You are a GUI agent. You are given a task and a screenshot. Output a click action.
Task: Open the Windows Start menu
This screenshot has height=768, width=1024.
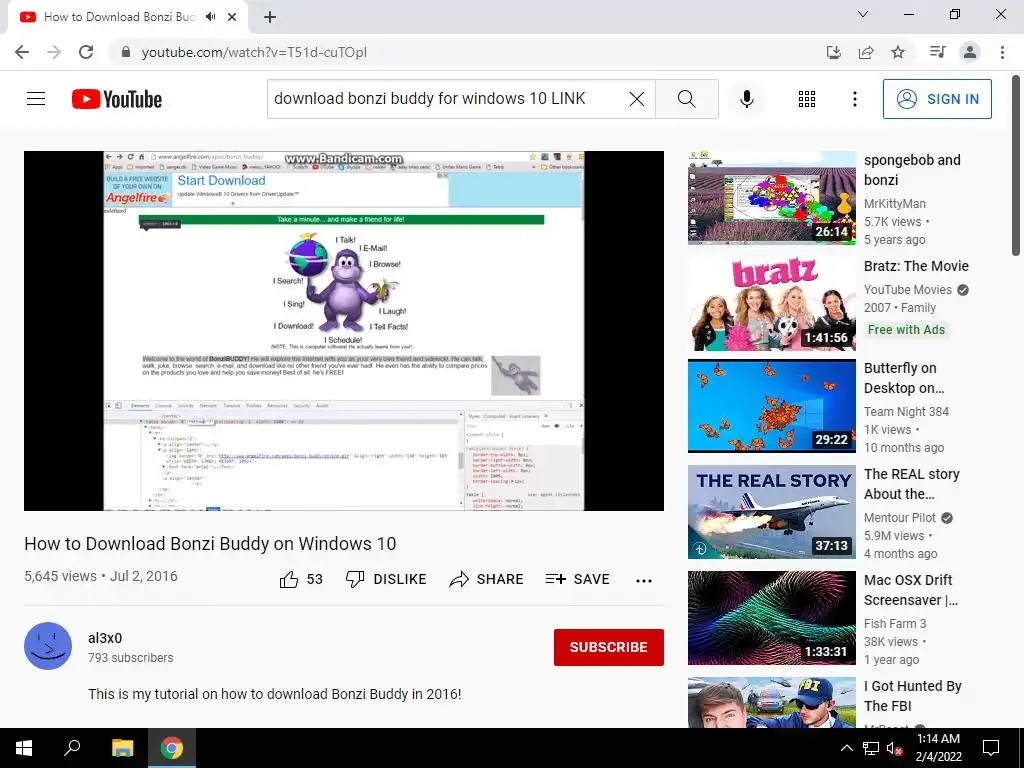pos(24,748)
